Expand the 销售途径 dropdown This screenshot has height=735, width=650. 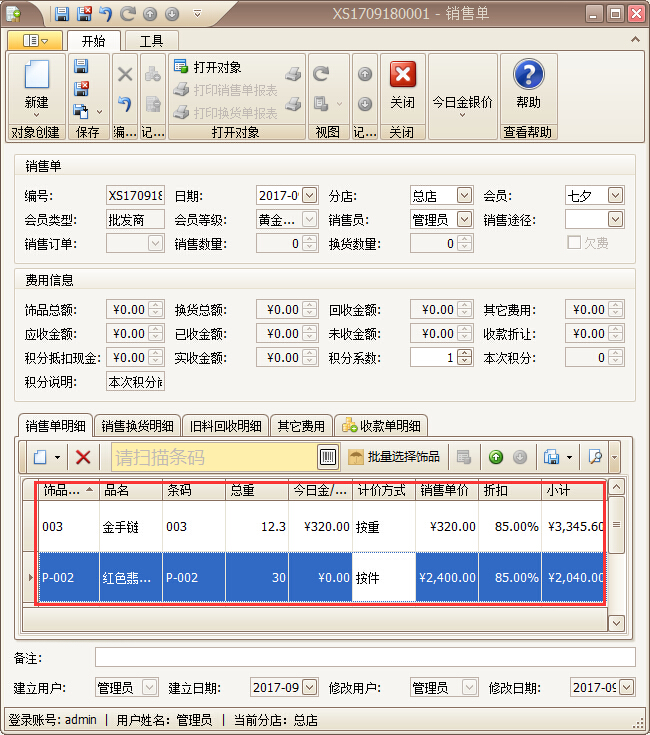pos(615,219)
